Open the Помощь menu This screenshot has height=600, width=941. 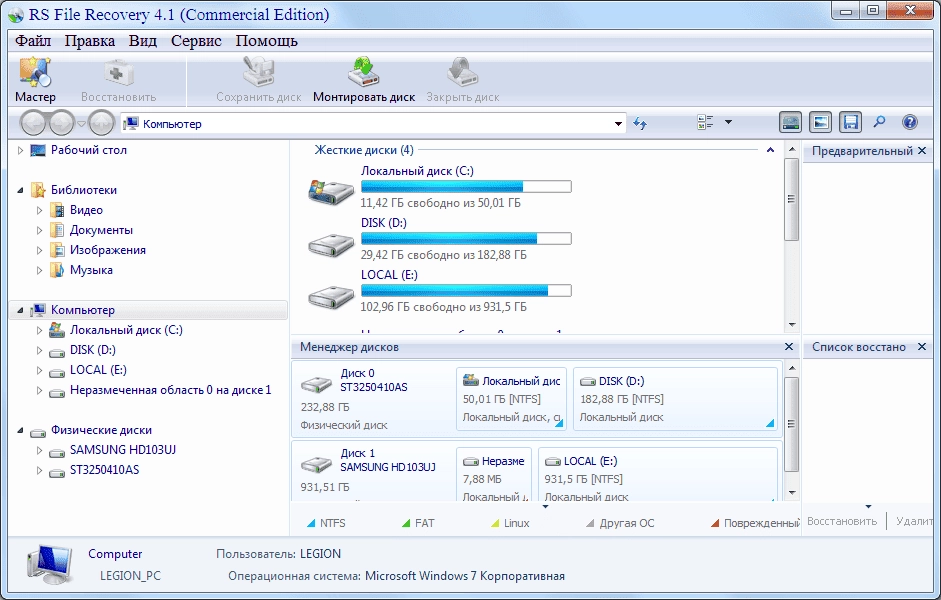(x=266, y=41)
